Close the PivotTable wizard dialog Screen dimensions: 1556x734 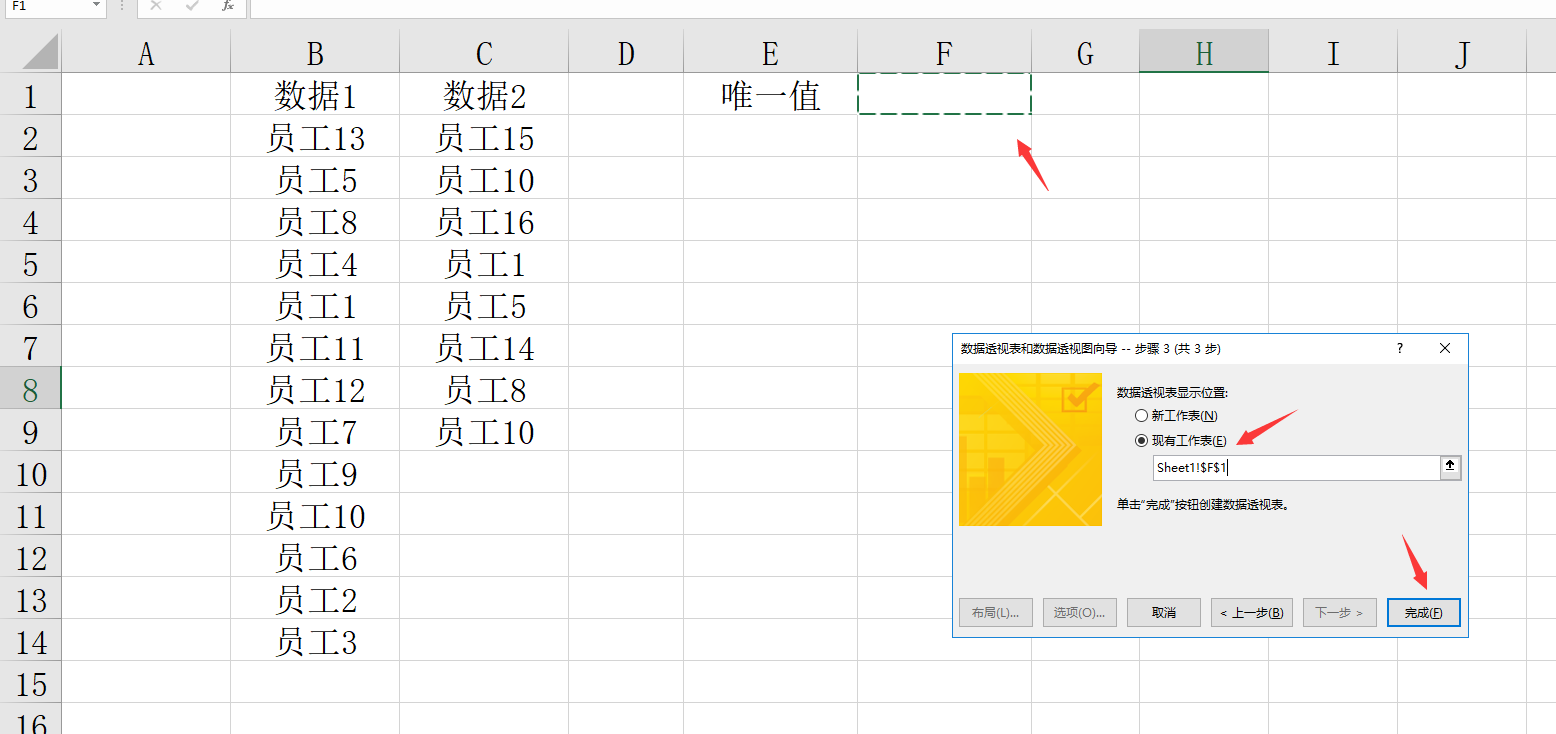[x=1444, y=348]
